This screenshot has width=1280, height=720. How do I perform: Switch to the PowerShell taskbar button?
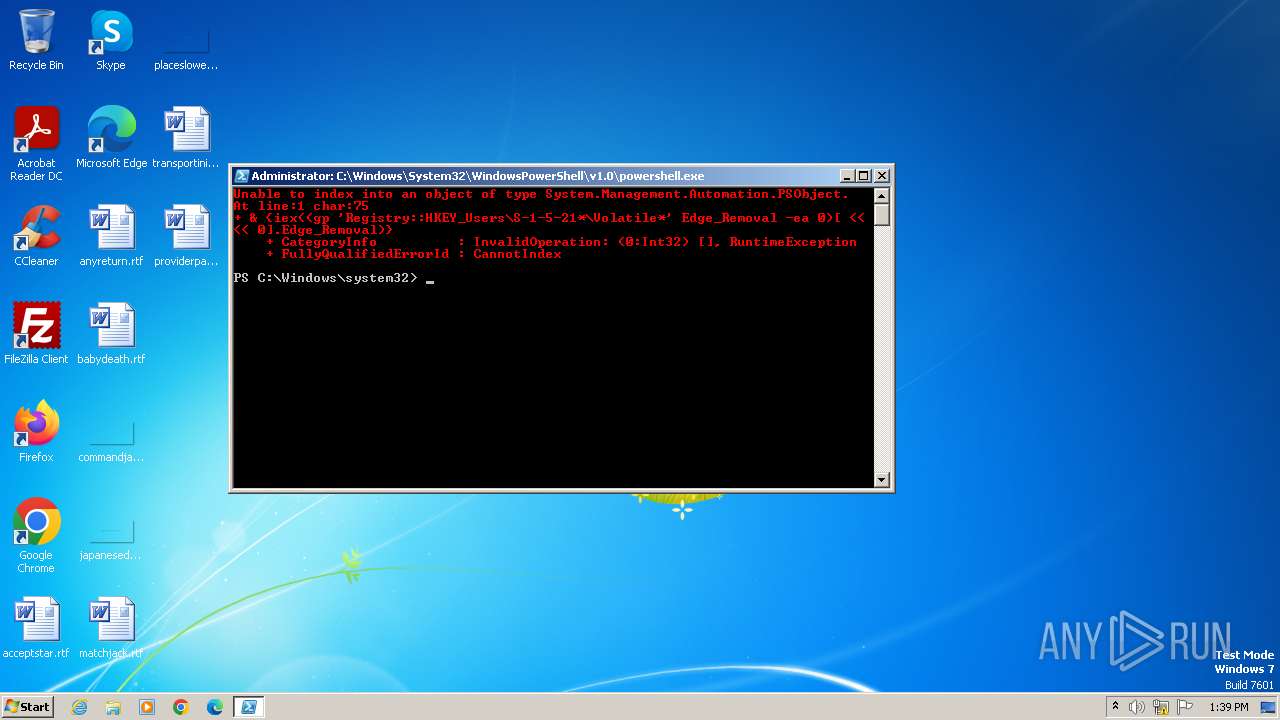click(249, 707)
